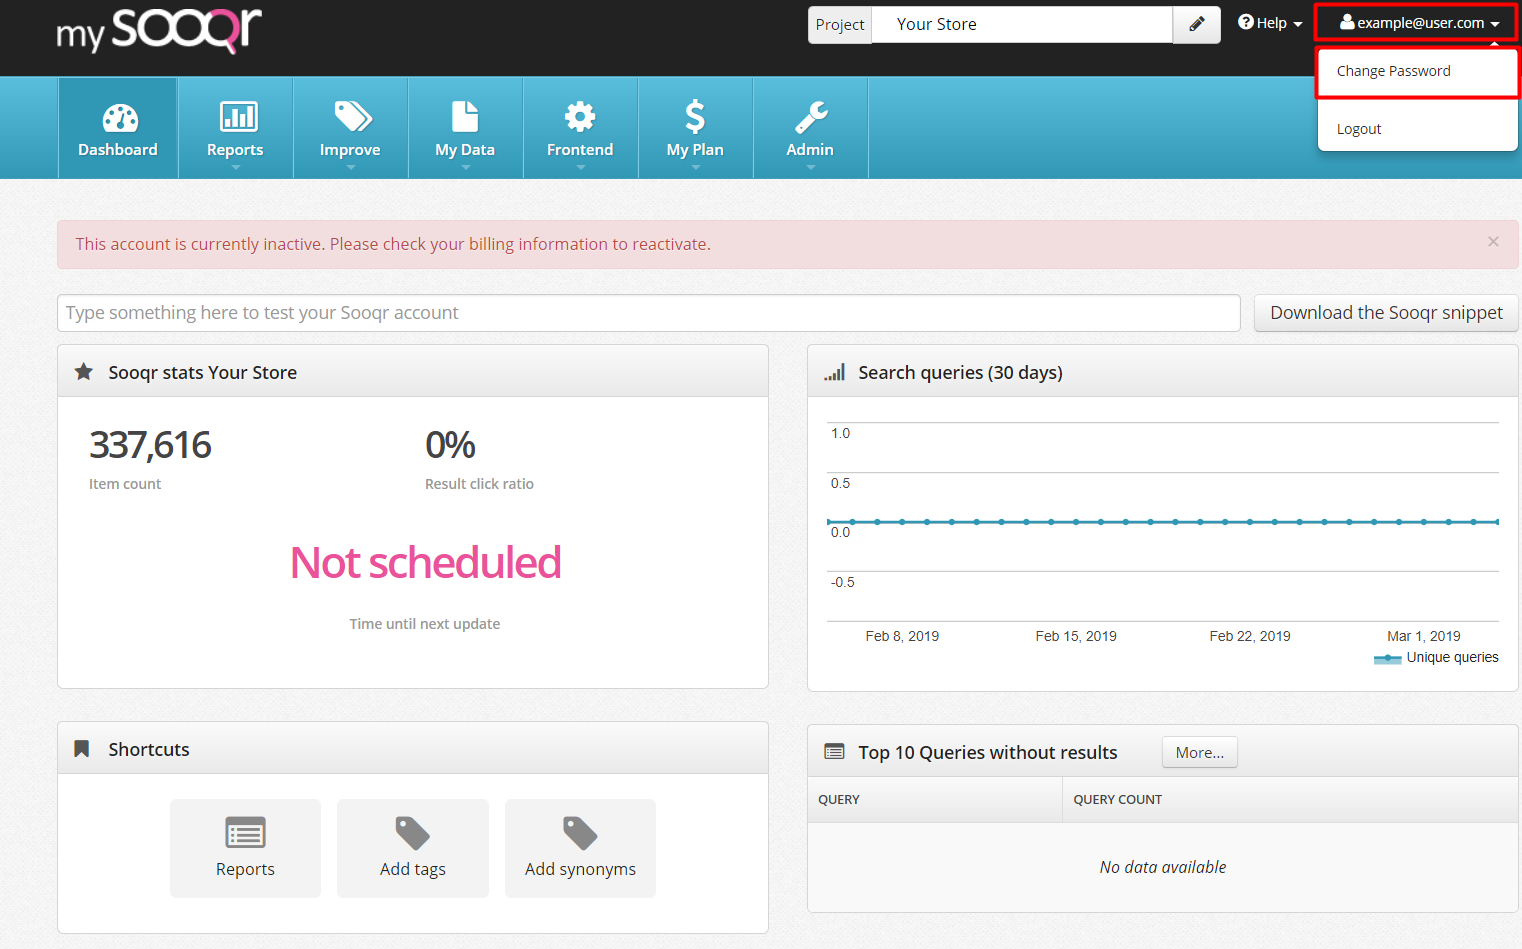The width and height of the screenshot is (1522, 949).
Task: Open the My Data nav label
Action: pyautogui.click(x=465, y=150)
